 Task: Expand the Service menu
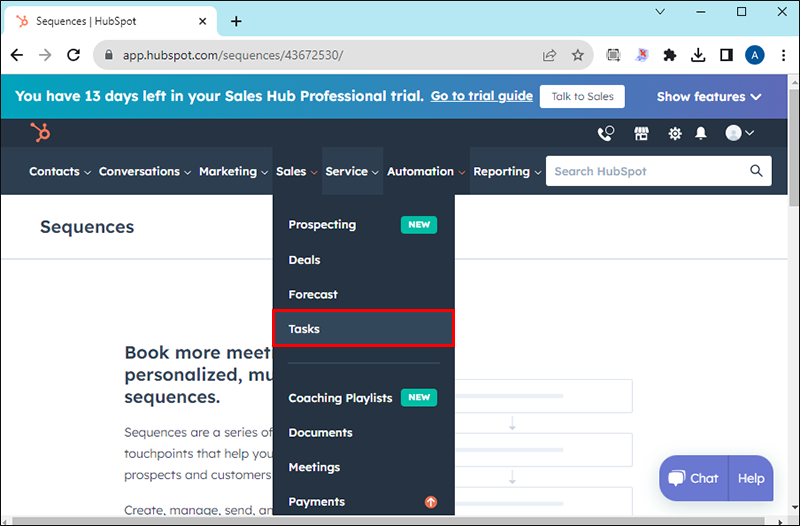[x=352, y=171]
